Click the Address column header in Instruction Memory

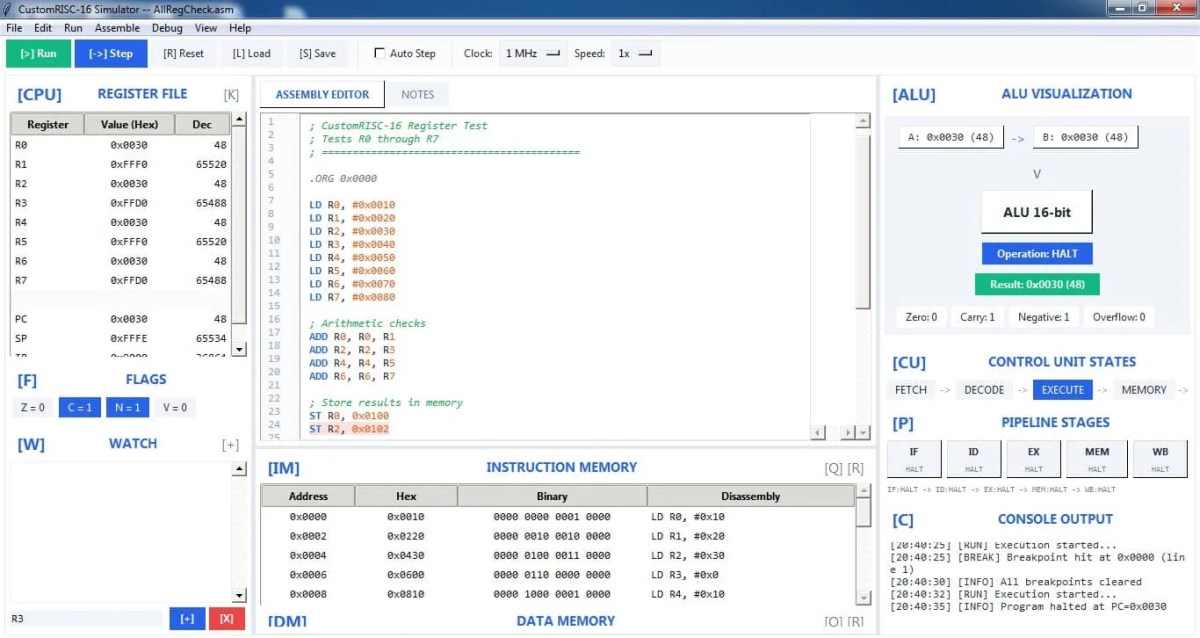pos(308,496)
